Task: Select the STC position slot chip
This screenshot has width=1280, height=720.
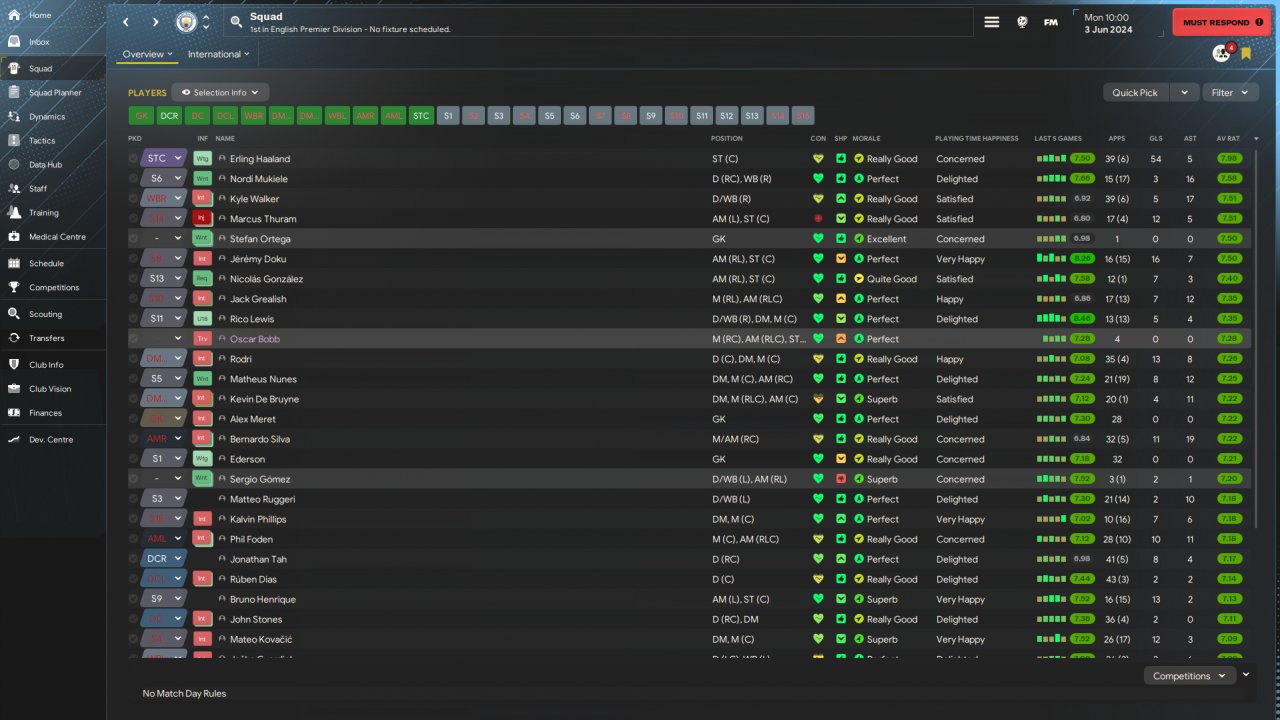Action: point(421,116)
